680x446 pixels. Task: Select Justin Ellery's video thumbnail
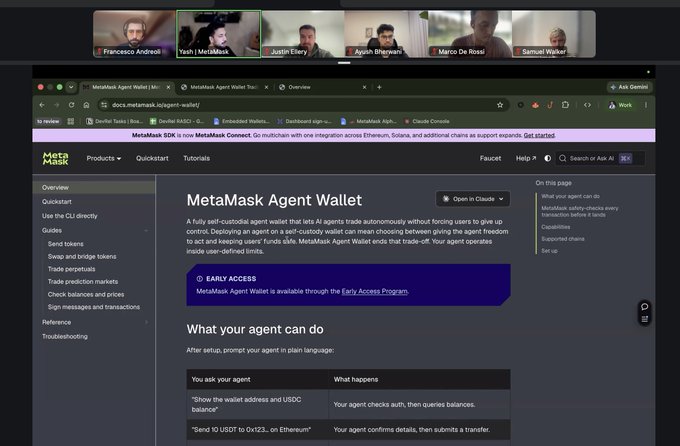tap(303, 34)
